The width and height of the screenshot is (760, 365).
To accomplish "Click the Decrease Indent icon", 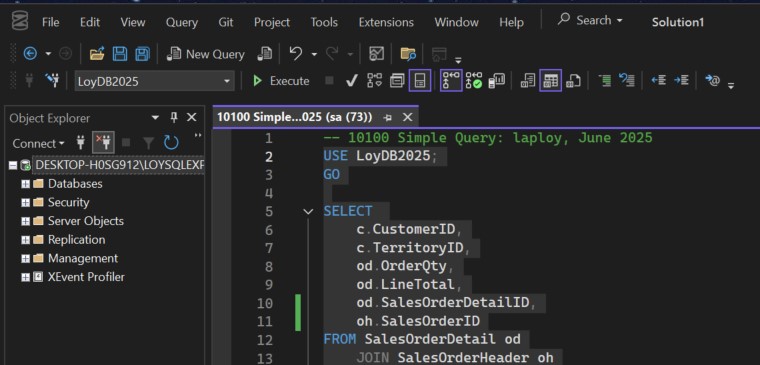I will pyautogui.click(x=658, y=80).
